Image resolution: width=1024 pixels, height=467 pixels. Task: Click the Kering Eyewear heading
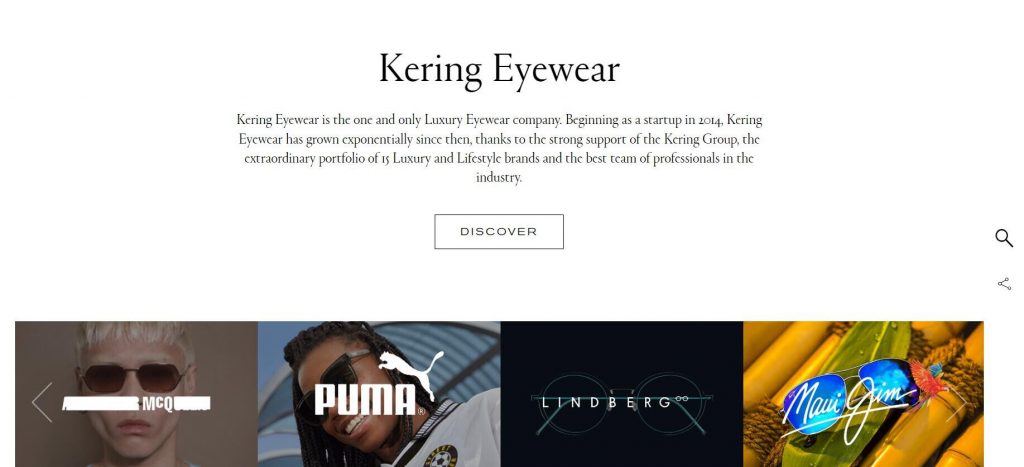click(x=499, y=69)
